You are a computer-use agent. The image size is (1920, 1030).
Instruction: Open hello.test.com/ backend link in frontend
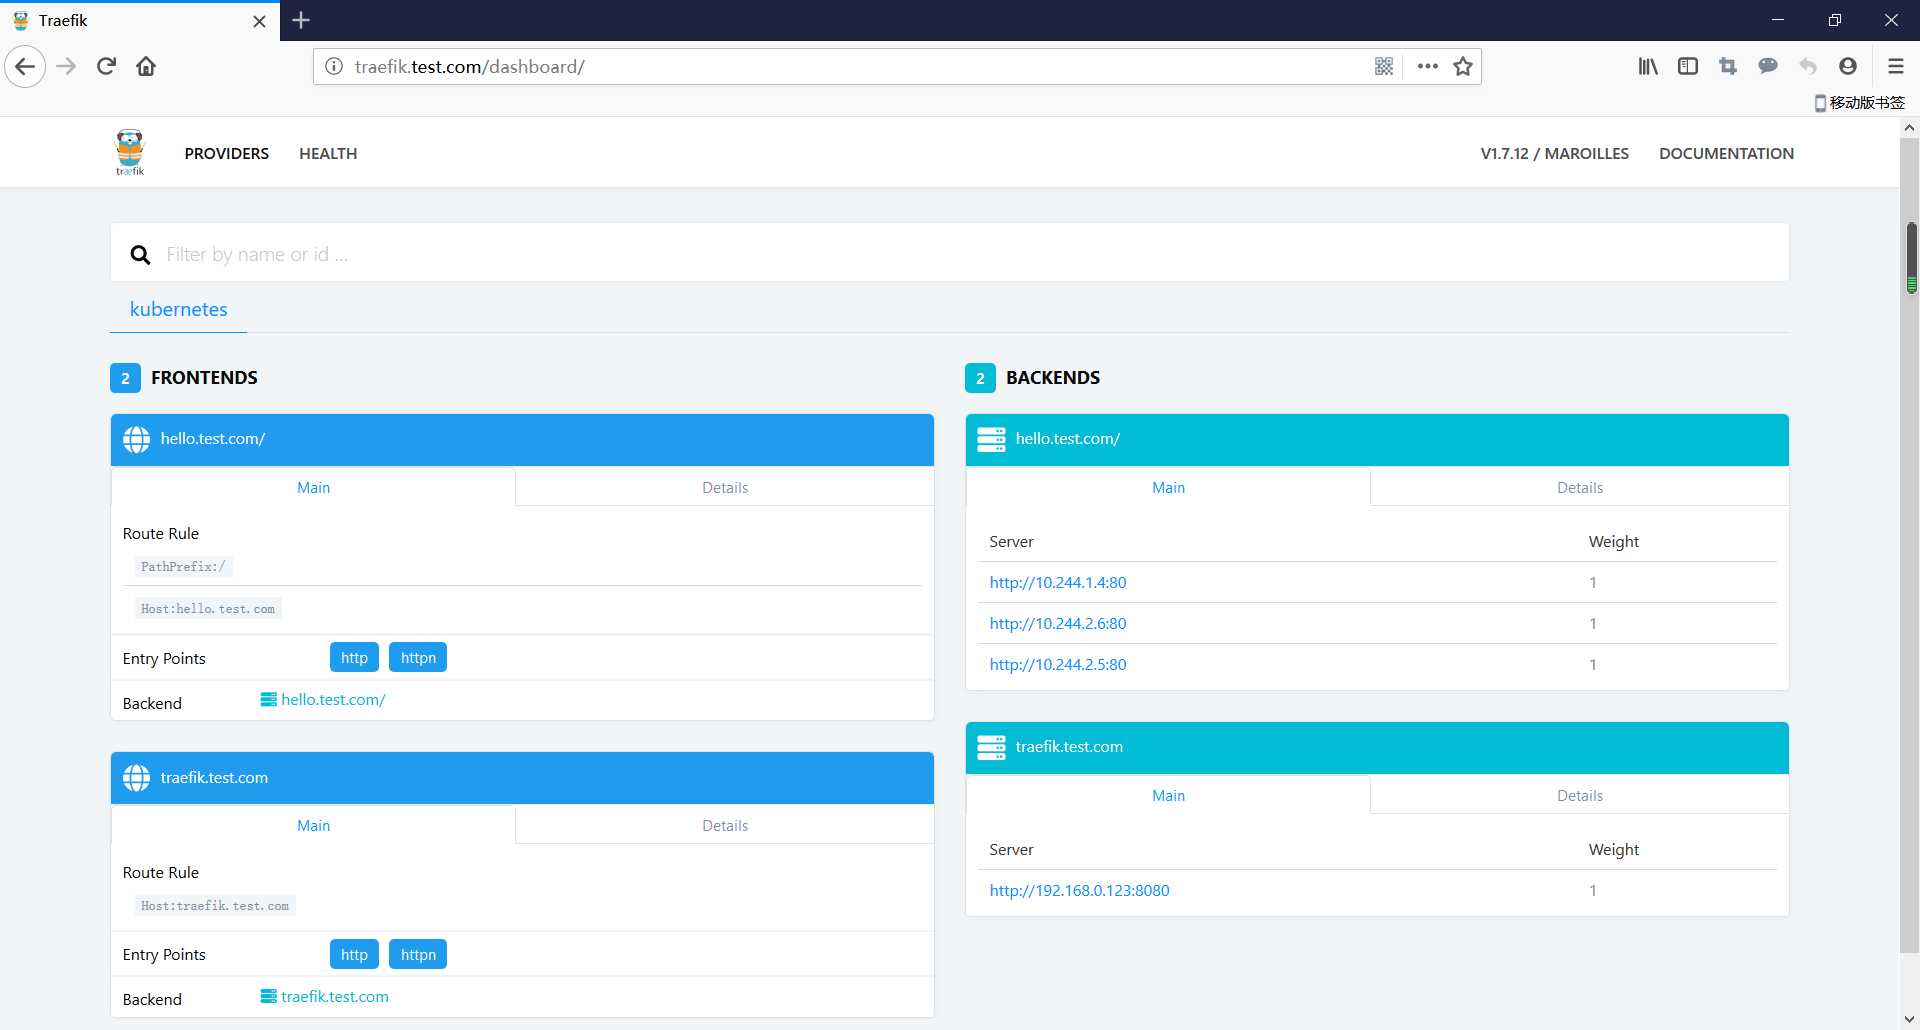coord(323,700)
